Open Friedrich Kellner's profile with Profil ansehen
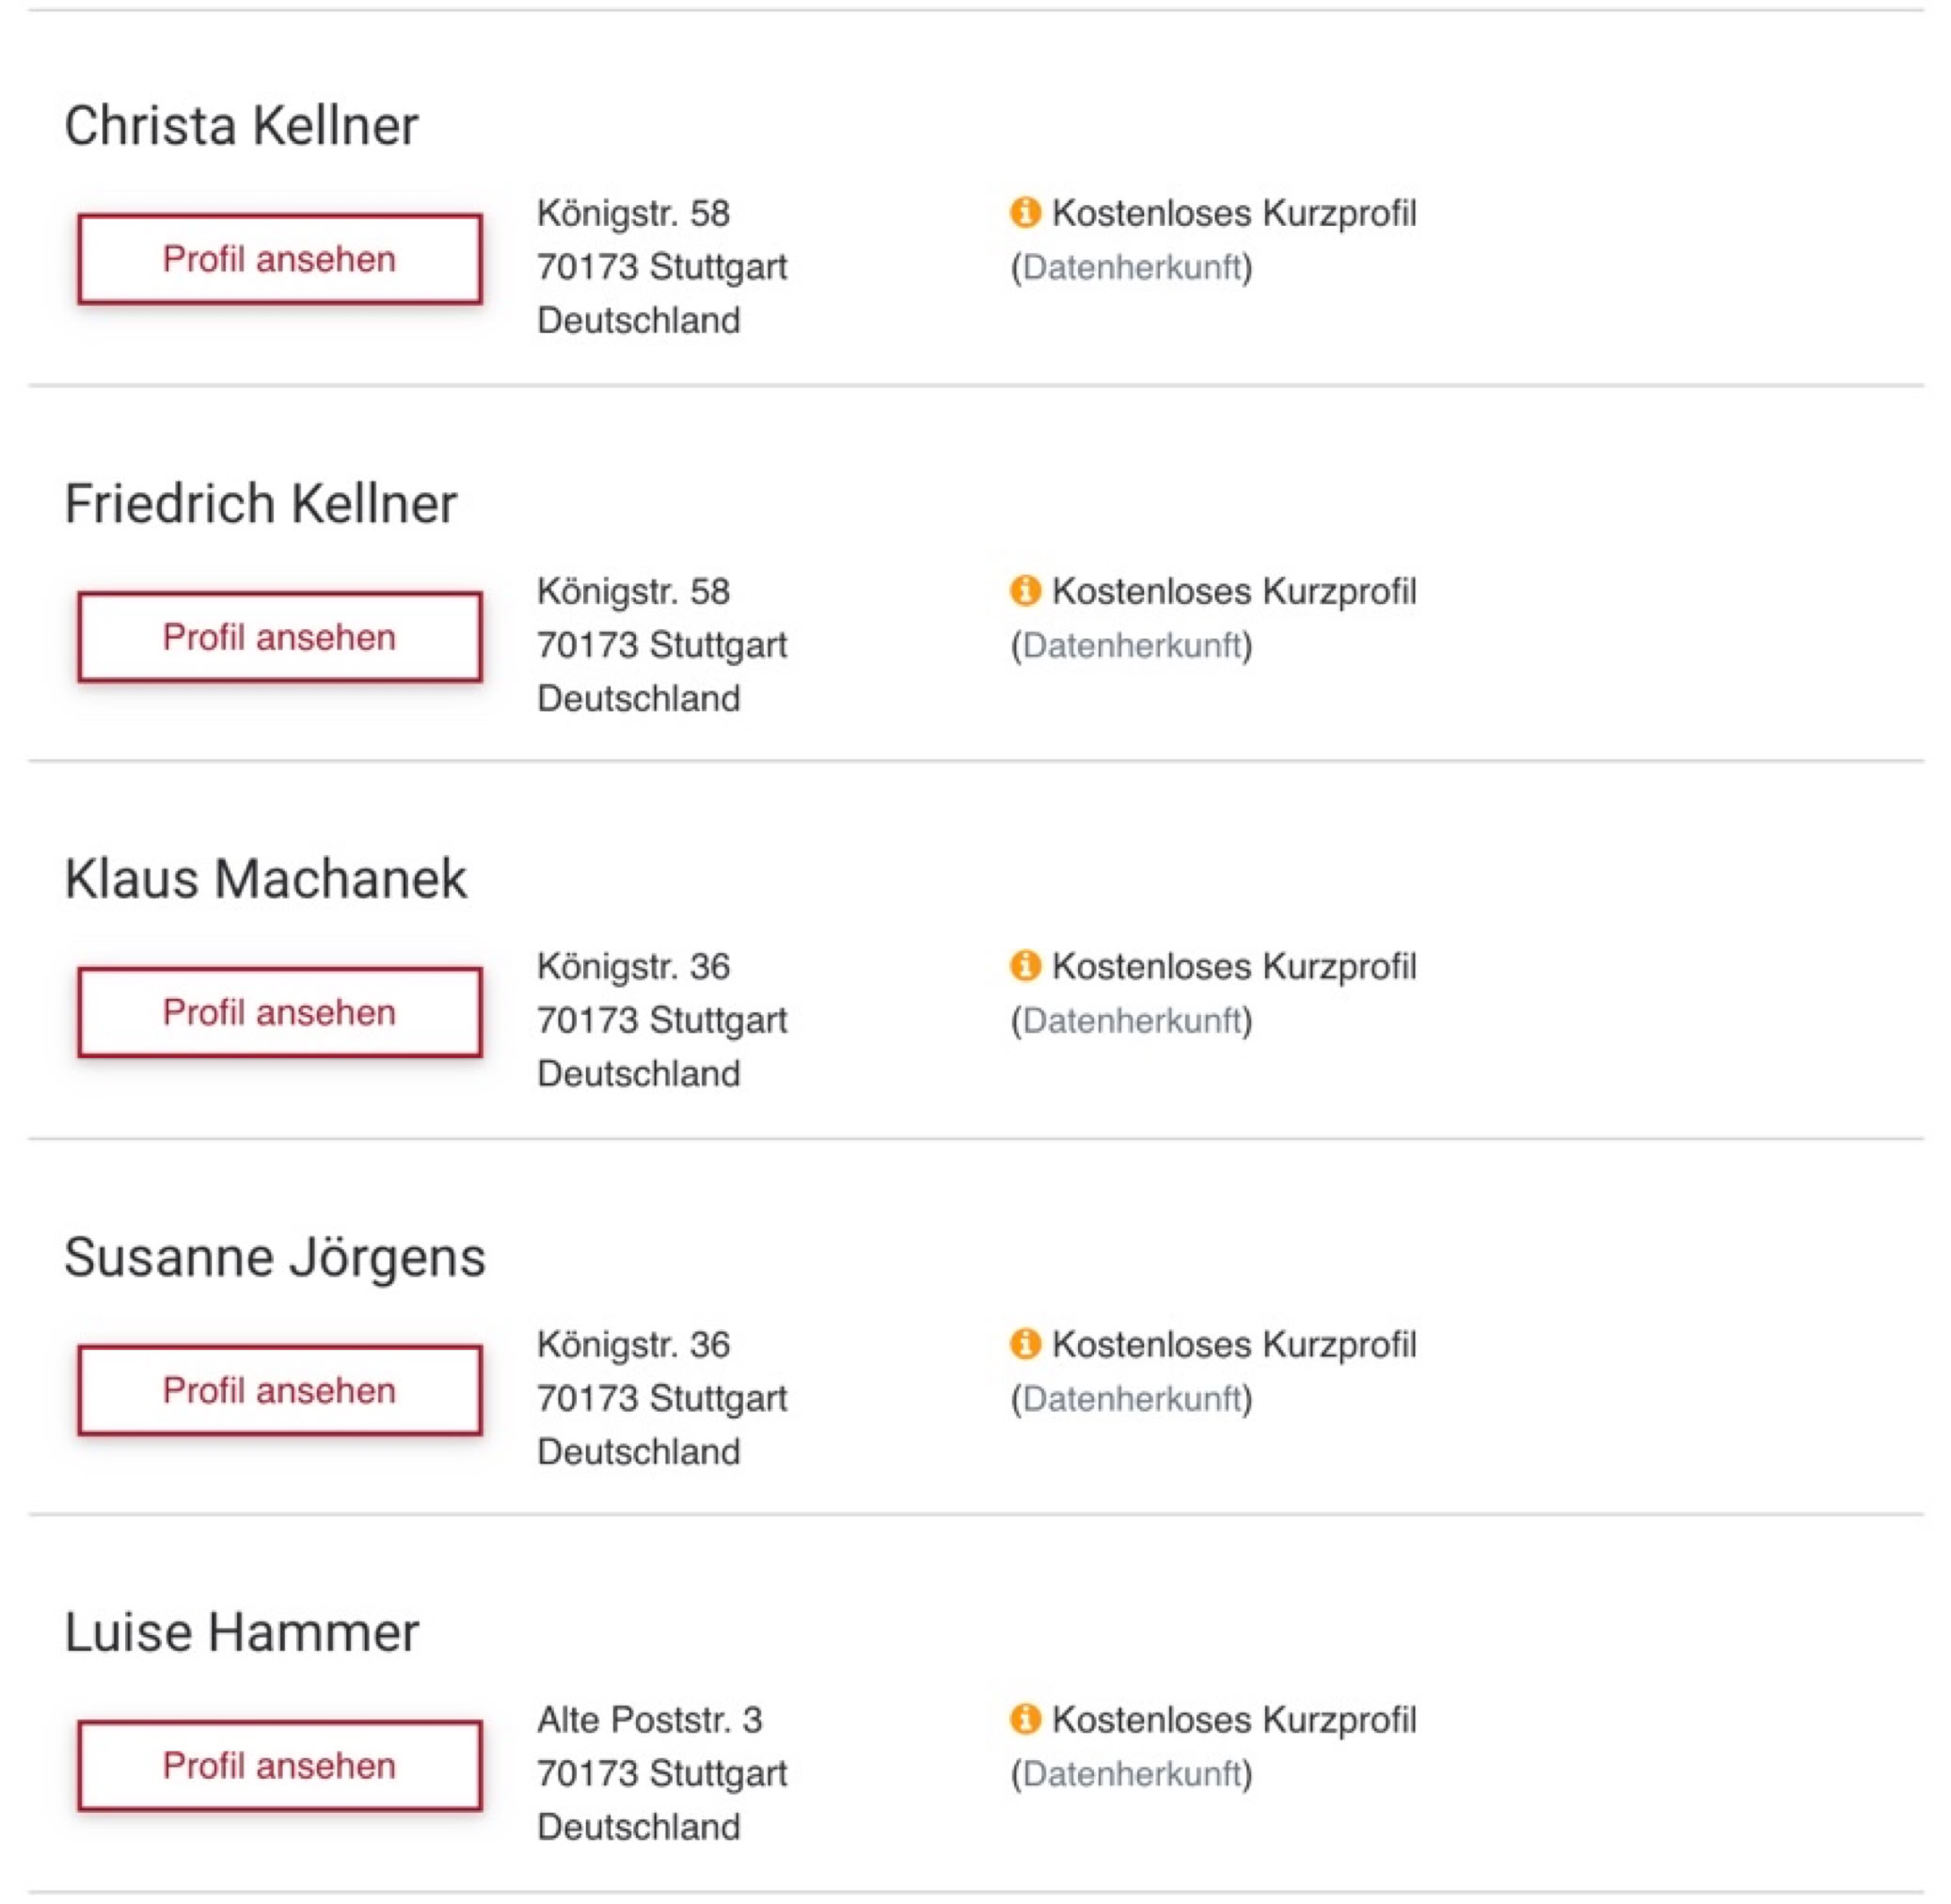This screenshot has height=1904, width=1951. pos(279,637)
